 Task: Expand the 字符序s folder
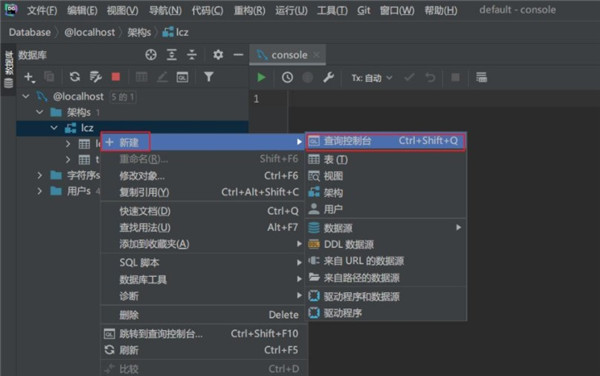click(x=39, y=176)
